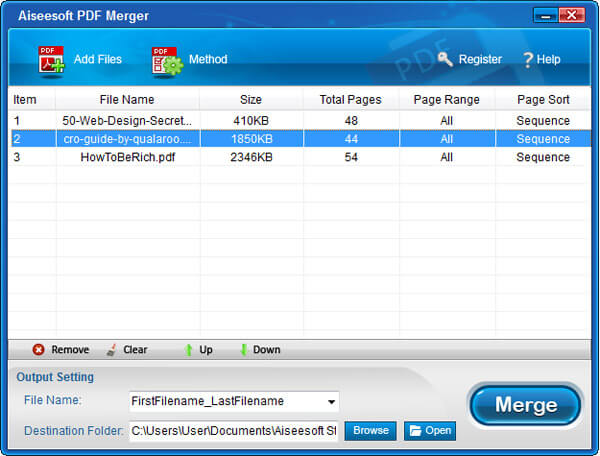The height and width of the screenshot is (456, 600).
Task: Click the Register text link
Action: click(x=480, y=59)
